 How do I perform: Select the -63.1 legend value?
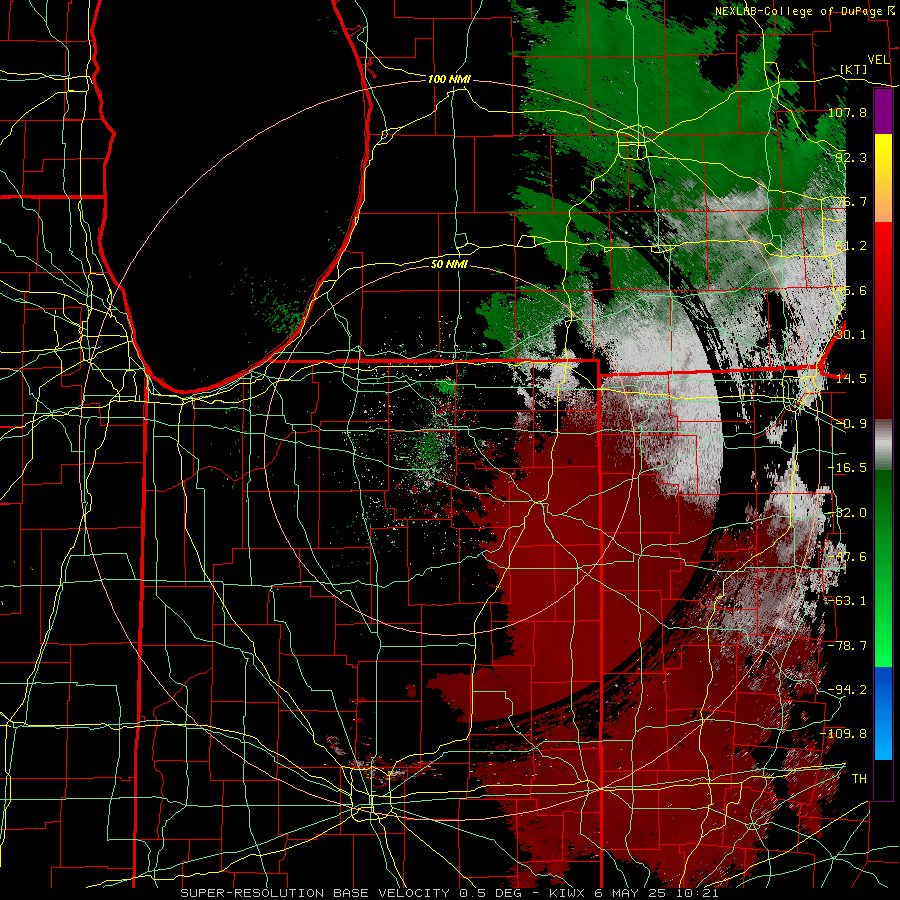(x=847, y=600)
